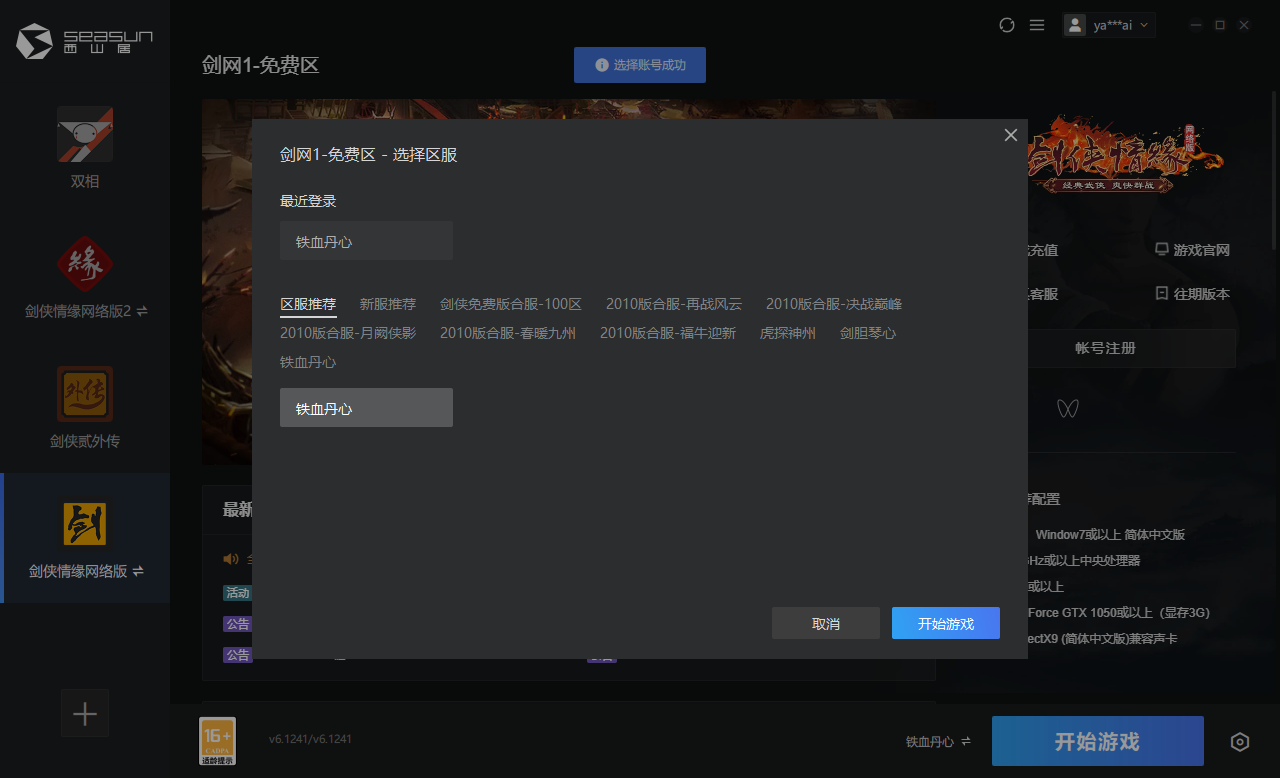Open 剑胆琴心 server group tab
The image size is (1280, 778).
(868, 333)
